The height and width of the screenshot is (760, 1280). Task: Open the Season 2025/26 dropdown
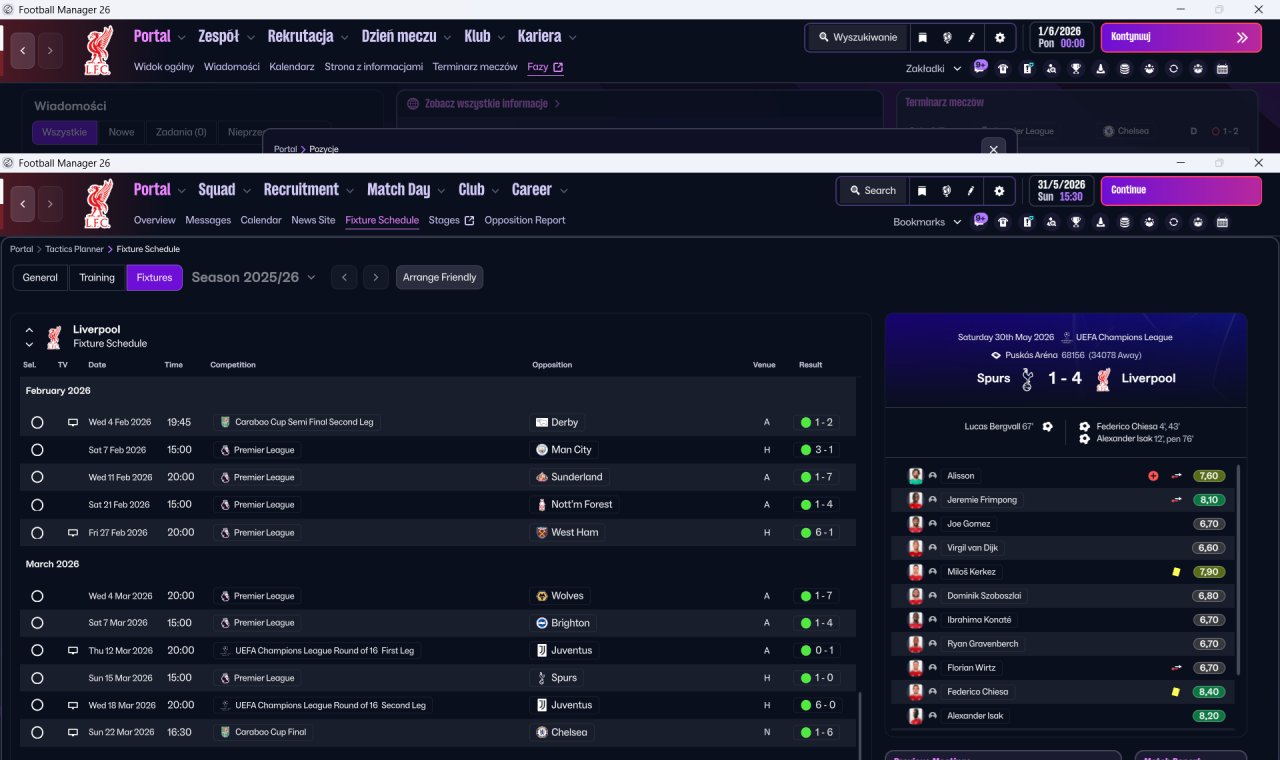pos(253,277)
